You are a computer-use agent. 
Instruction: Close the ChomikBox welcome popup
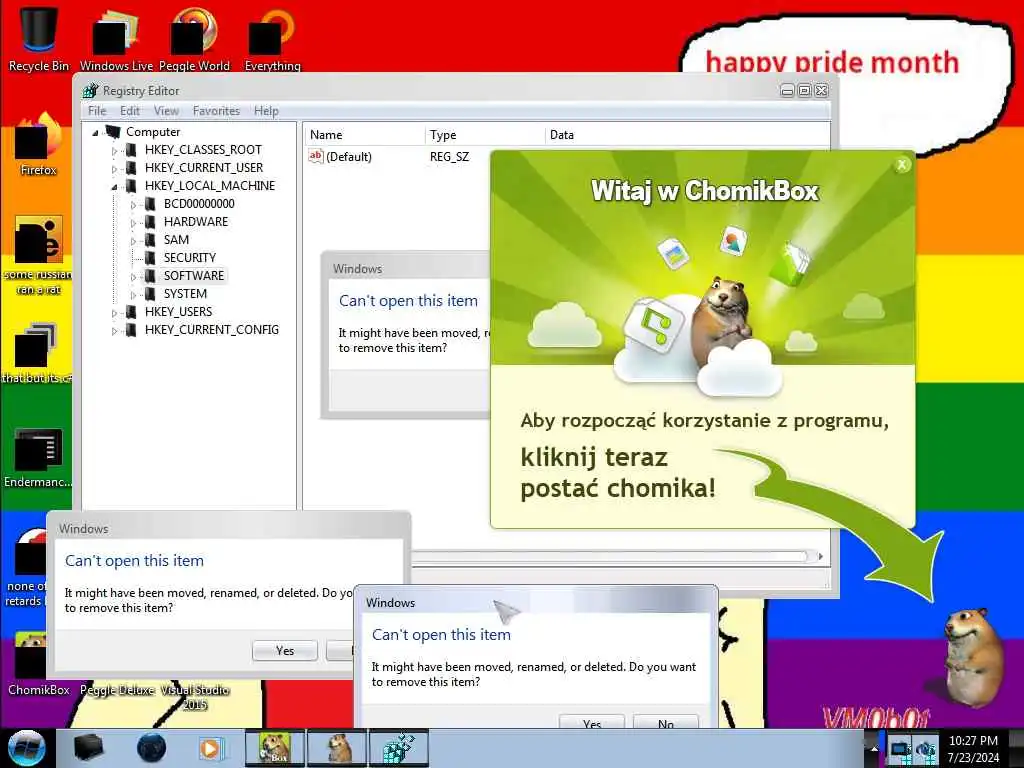(x=902, y=165)
